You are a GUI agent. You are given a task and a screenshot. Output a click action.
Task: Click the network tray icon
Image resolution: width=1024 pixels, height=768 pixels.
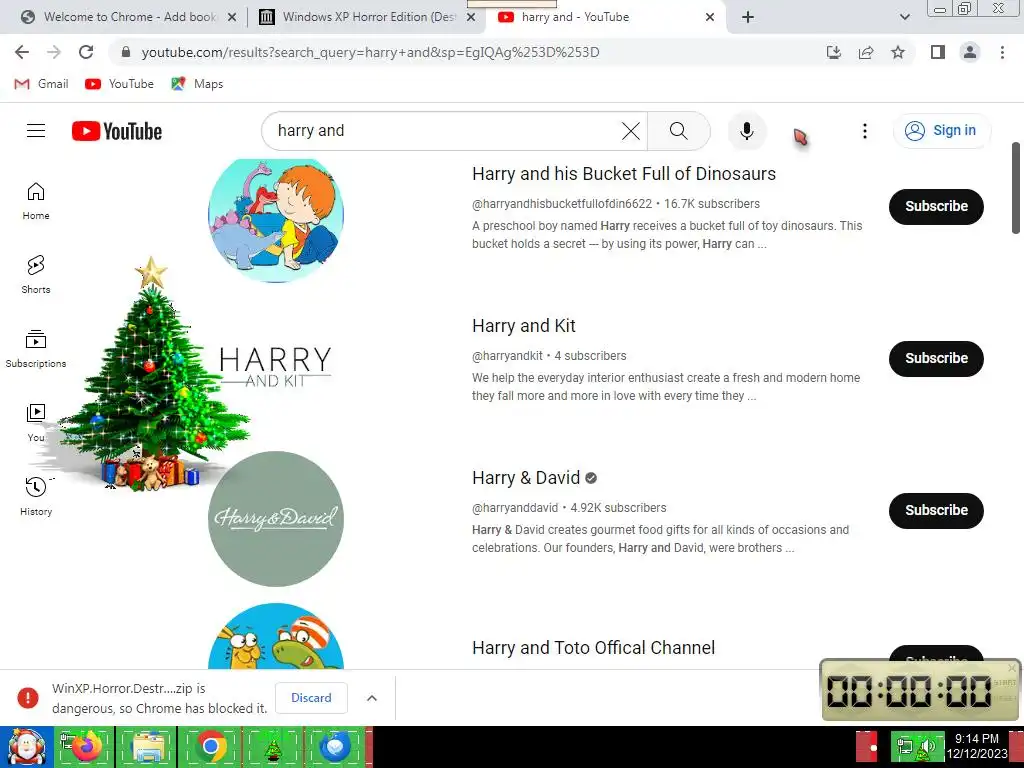click(904, 746)
